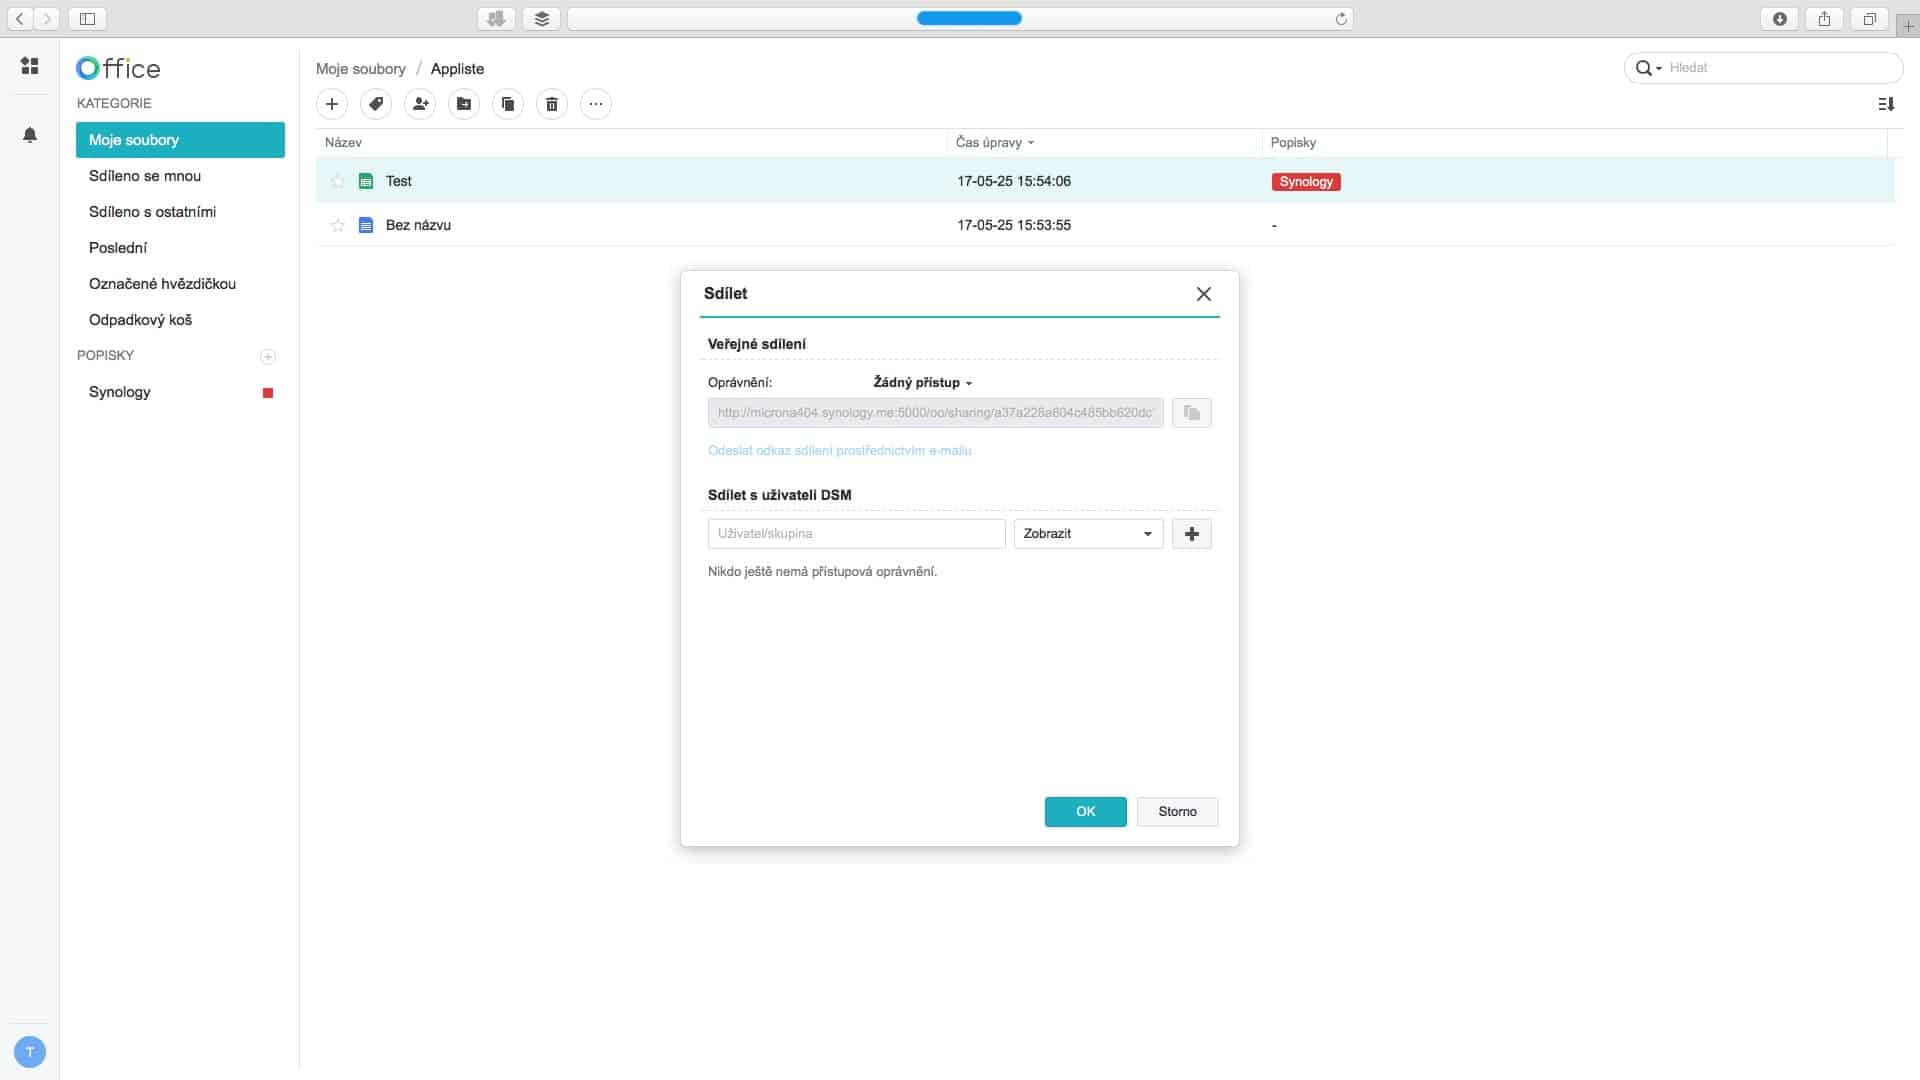Viewport: 1920px width, 1080px height.
Task: Open Sdíleno se mnou category
Action: 145,176
